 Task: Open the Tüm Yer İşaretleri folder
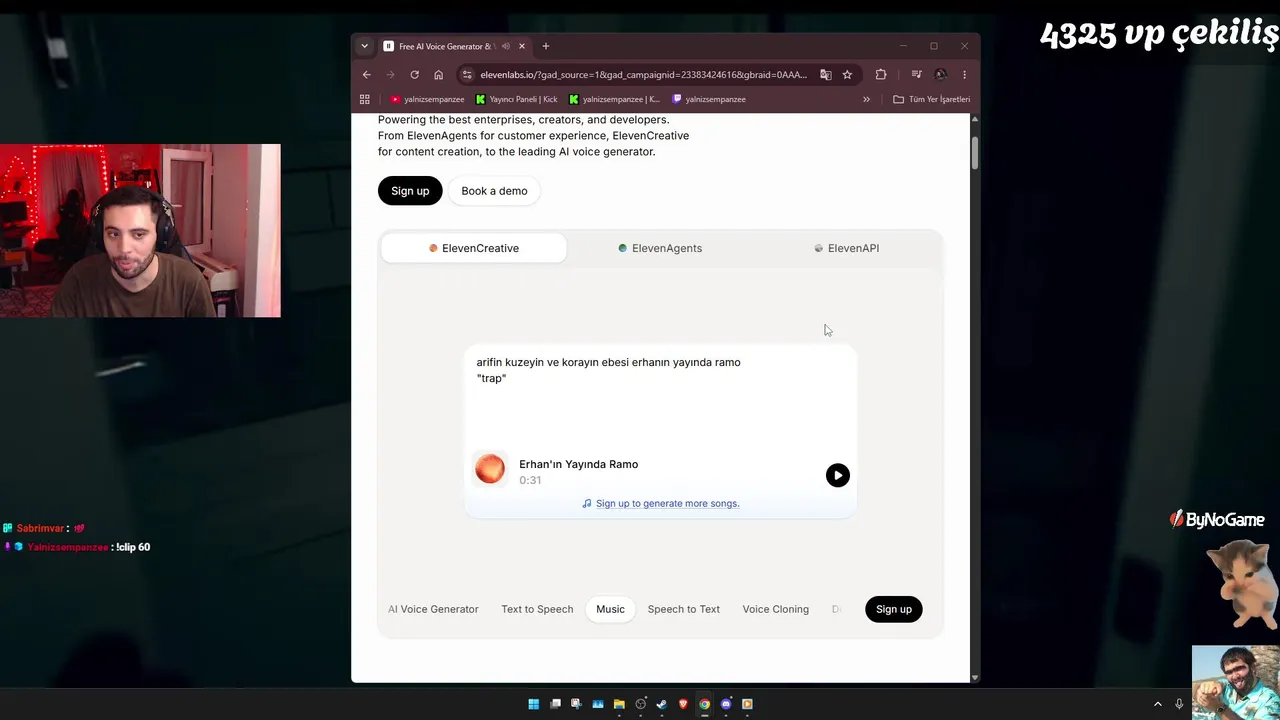[932, 99]
